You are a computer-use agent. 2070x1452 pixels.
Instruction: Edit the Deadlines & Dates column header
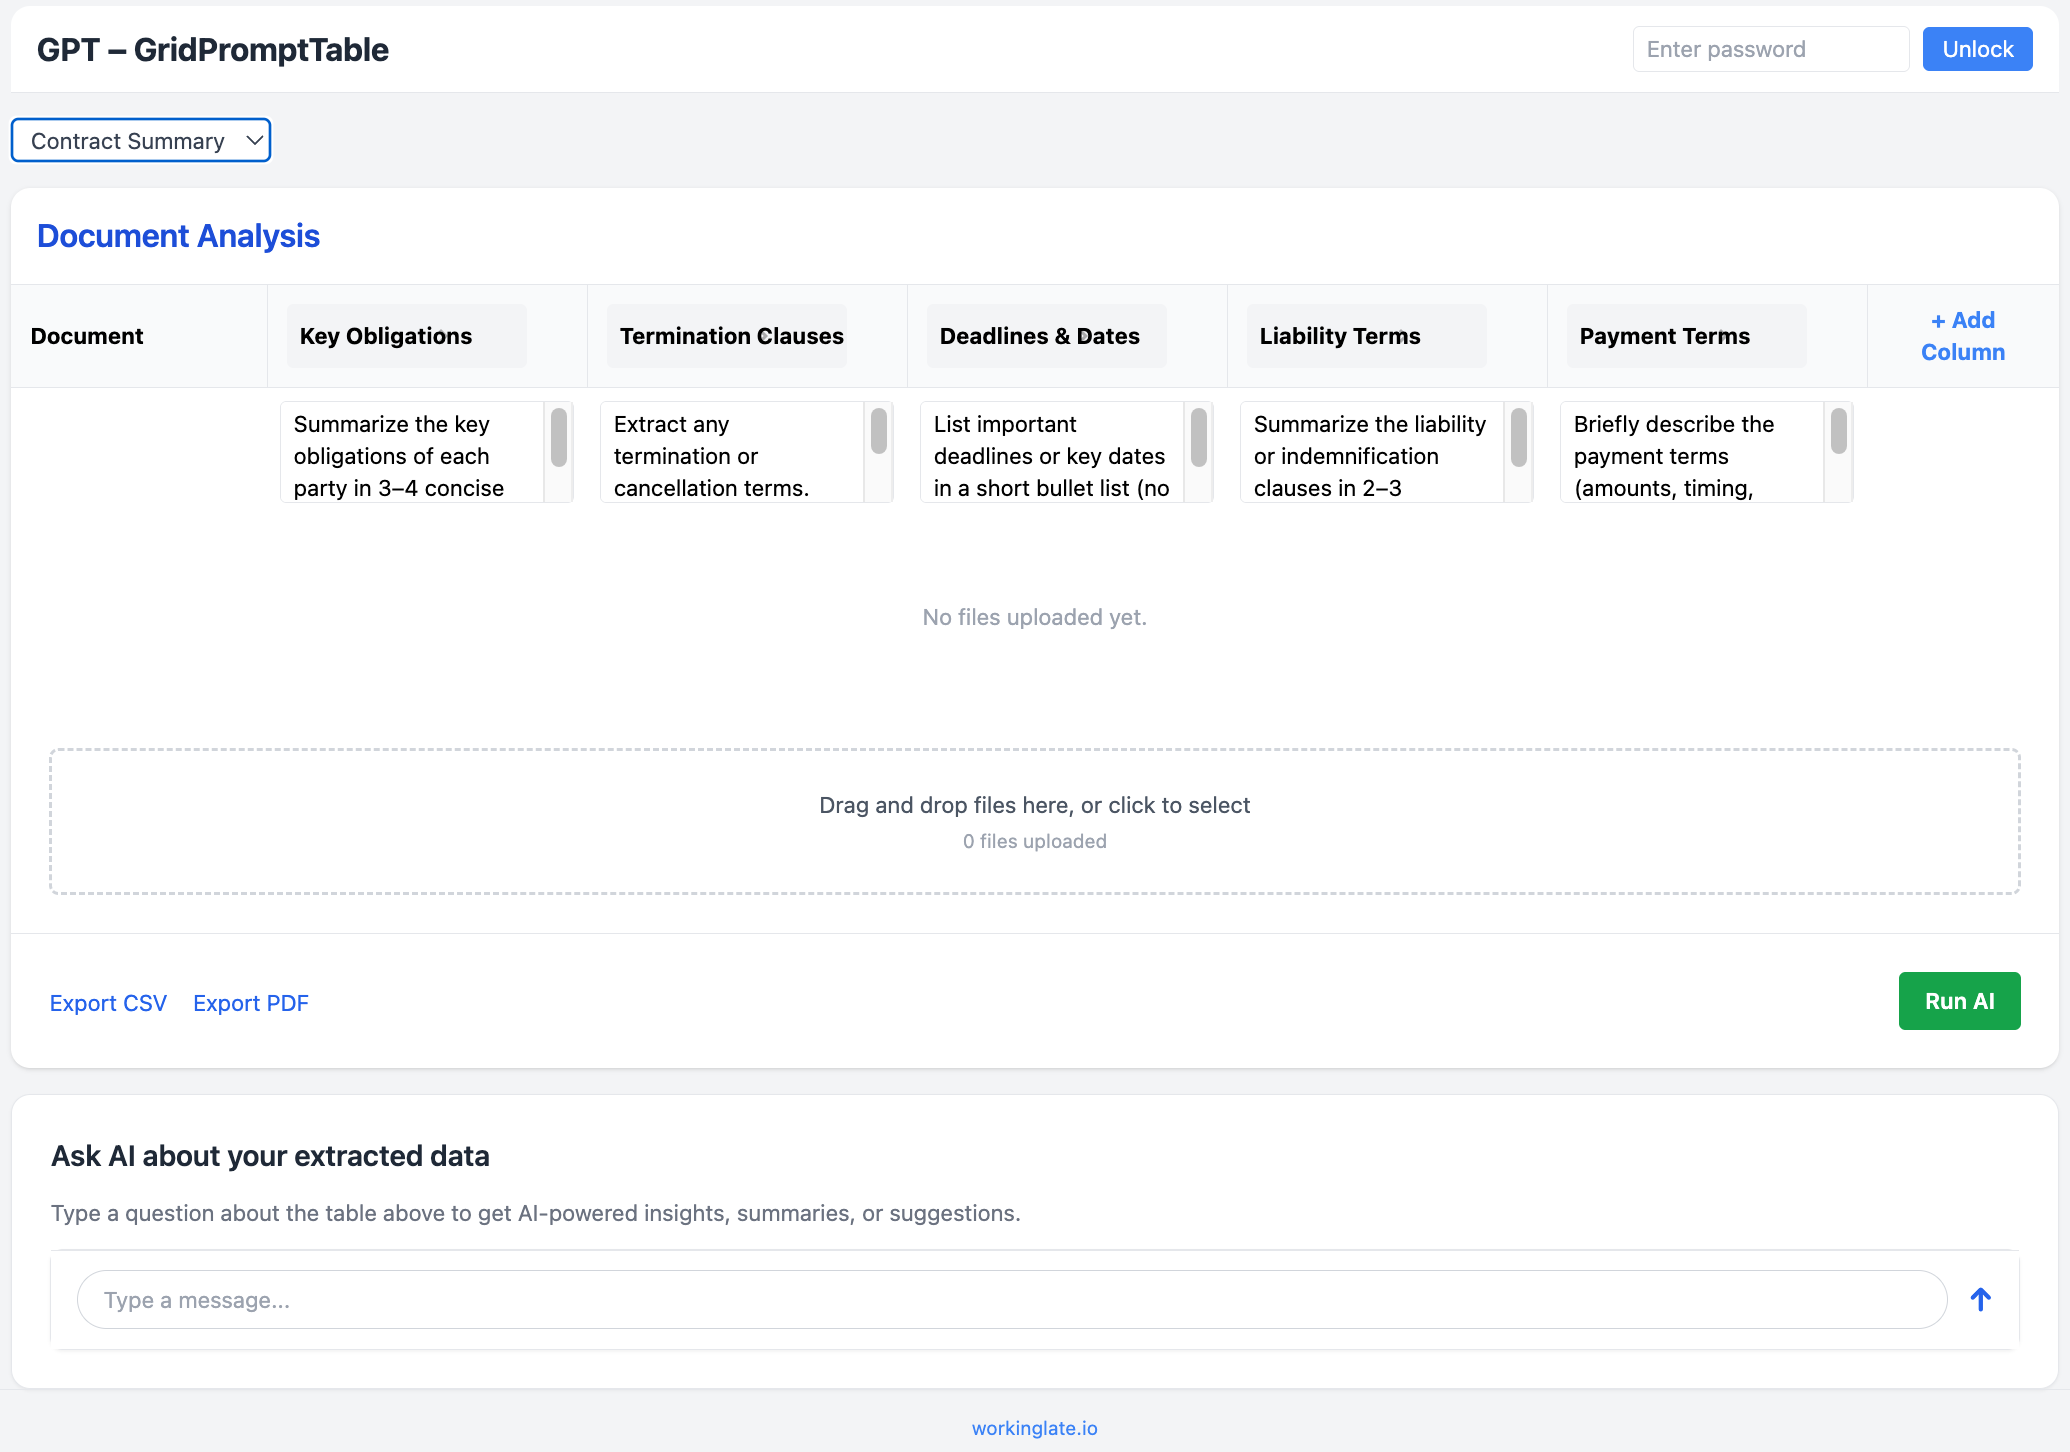pos(1046,336)
